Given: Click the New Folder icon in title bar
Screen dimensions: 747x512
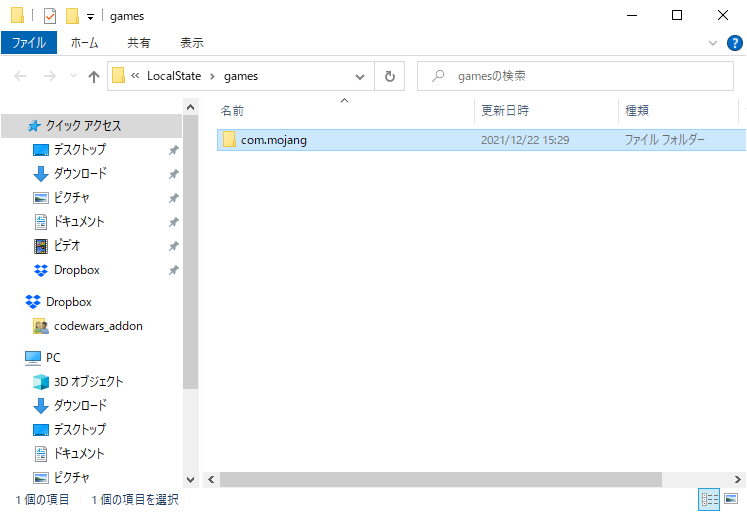Looking at the screenshot, I should click(72, 16).
